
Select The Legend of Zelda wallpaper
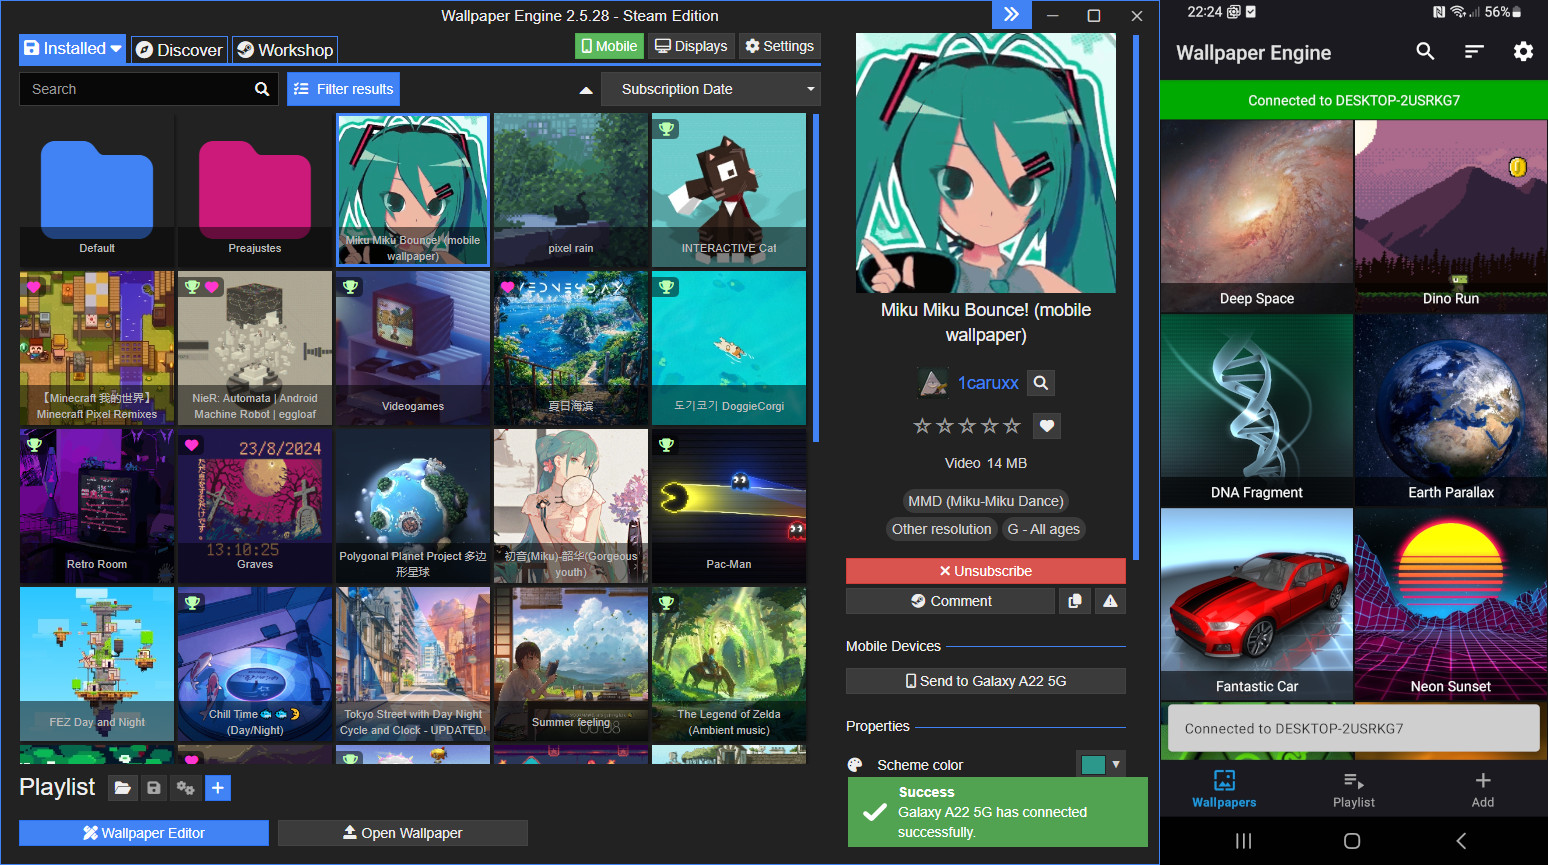point(729,664)
